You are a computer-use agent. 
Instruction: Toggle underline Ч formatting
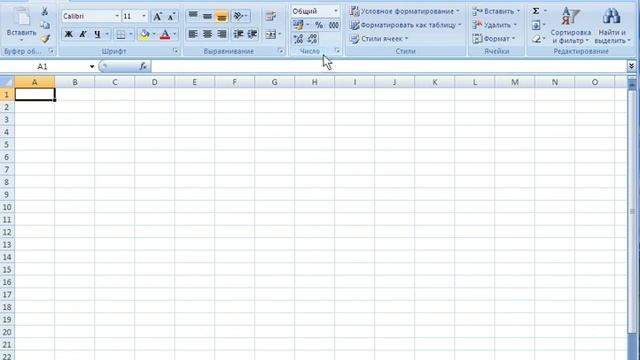pyautogui.click(x=97, y=34)
